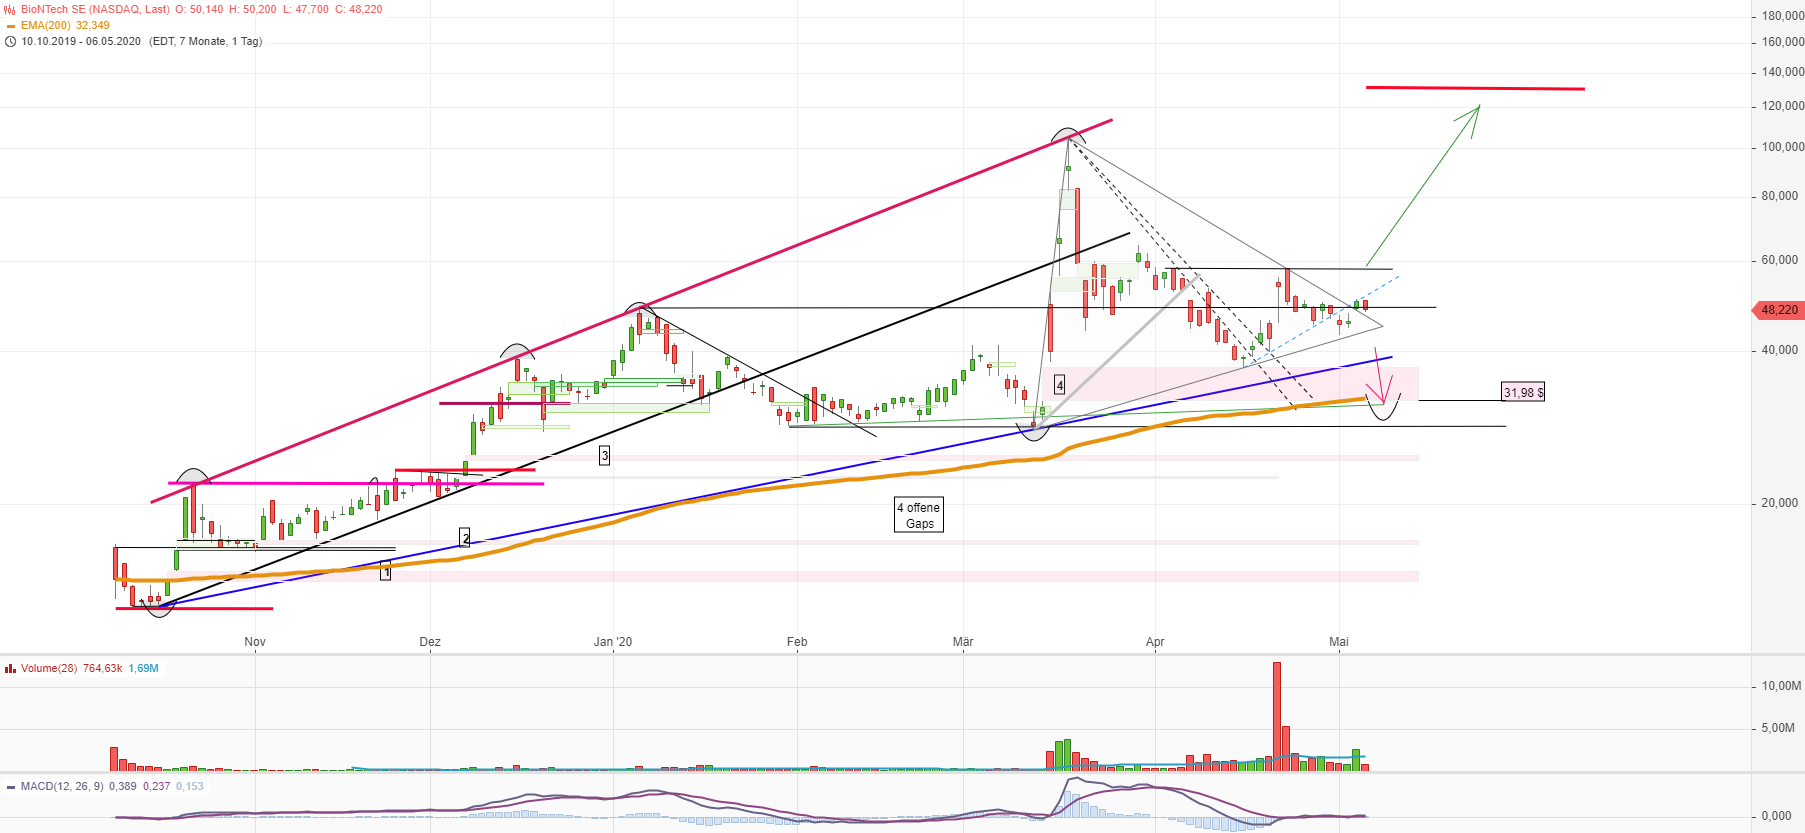Viewport: 1805px width, 833px height.
Task: Click the Volume bar-chart icon
Action: tap(10, 669)
